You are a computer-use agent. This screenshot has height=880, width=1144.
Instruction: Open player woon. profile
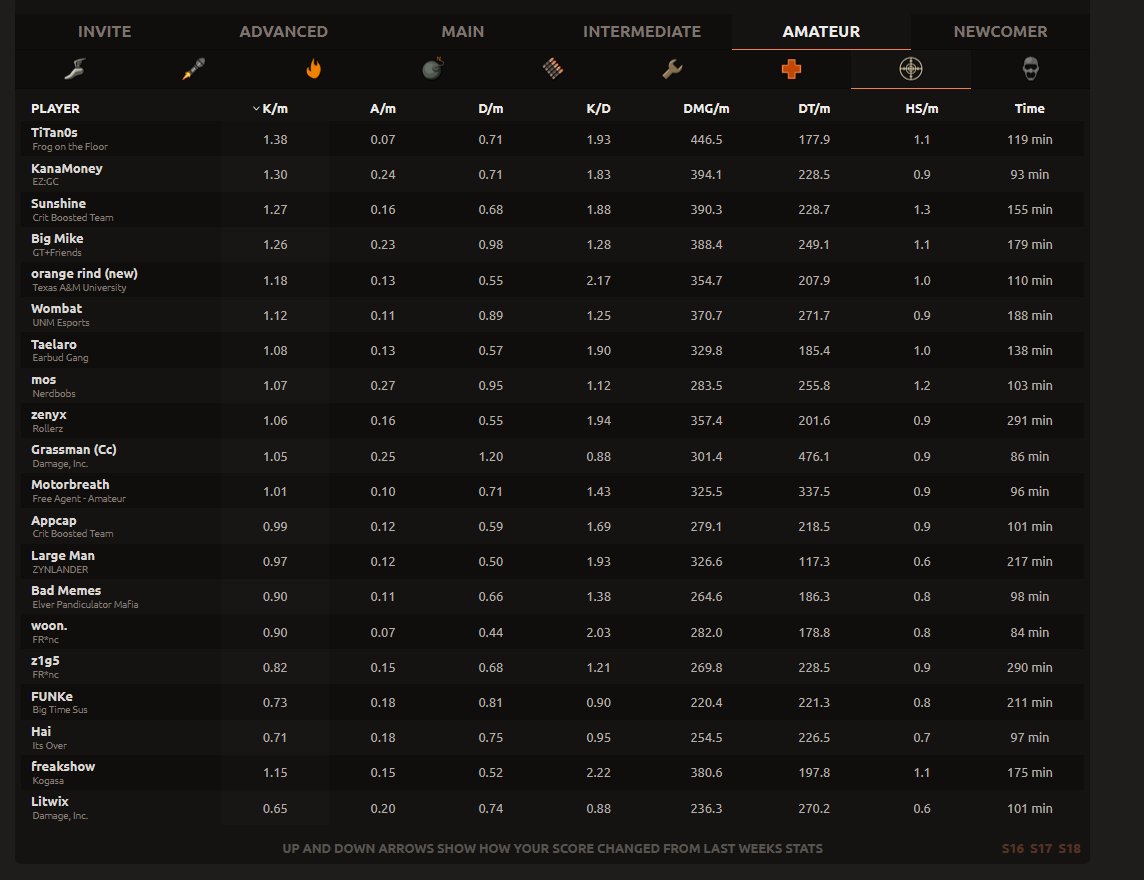tap(49, 626)
